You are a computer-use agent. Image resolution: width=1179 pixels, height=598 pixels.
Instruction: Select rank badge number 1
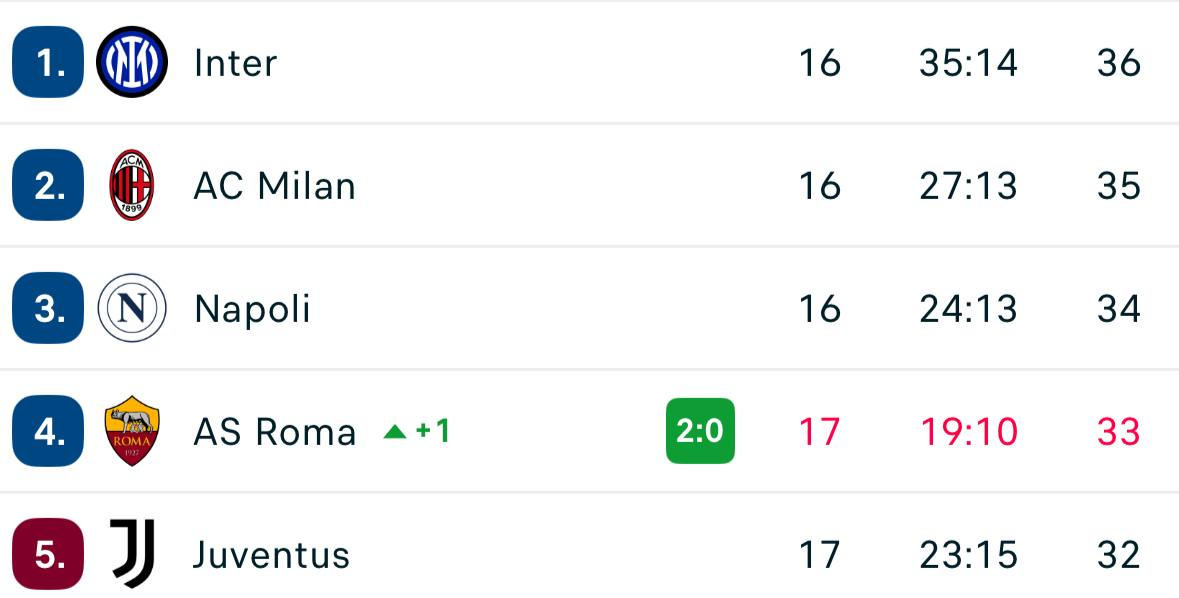[x=48, y=62]
